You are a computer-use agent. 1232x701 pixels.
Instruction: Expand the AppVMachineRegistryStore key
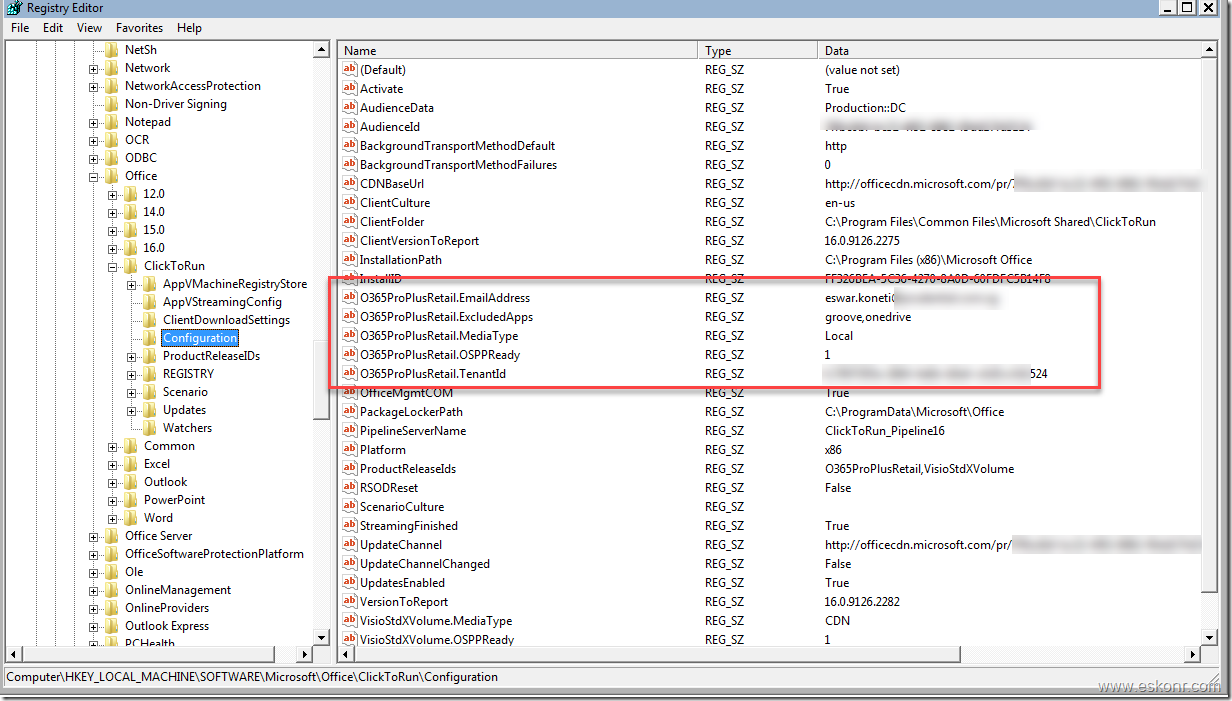[x=131, y=284]
